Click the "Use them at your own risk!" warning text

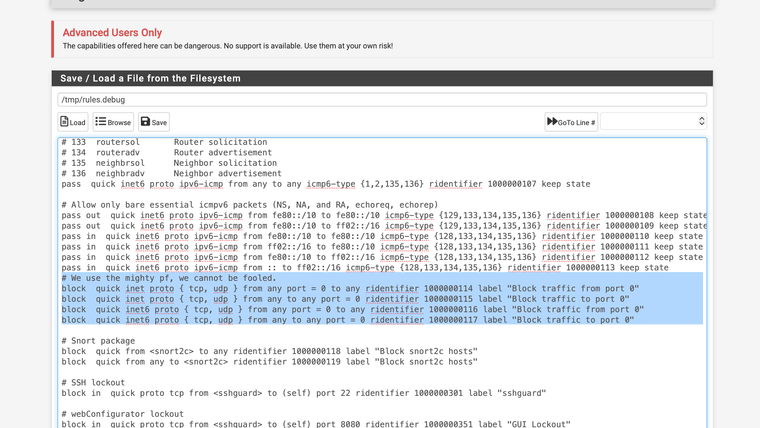click(348, 46)
